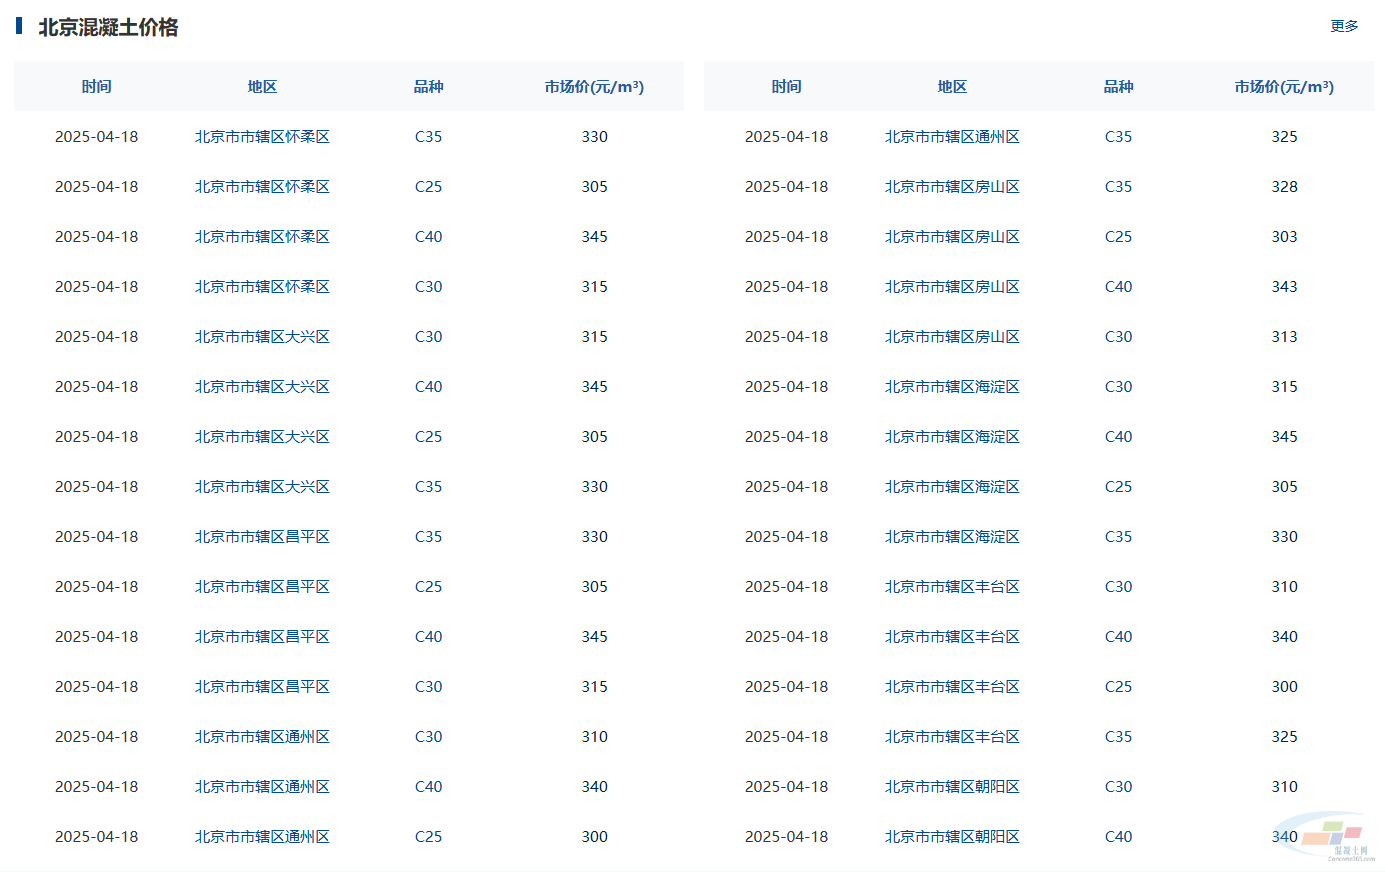Click 丰台区 link in the C35 row

click(952, 737)
